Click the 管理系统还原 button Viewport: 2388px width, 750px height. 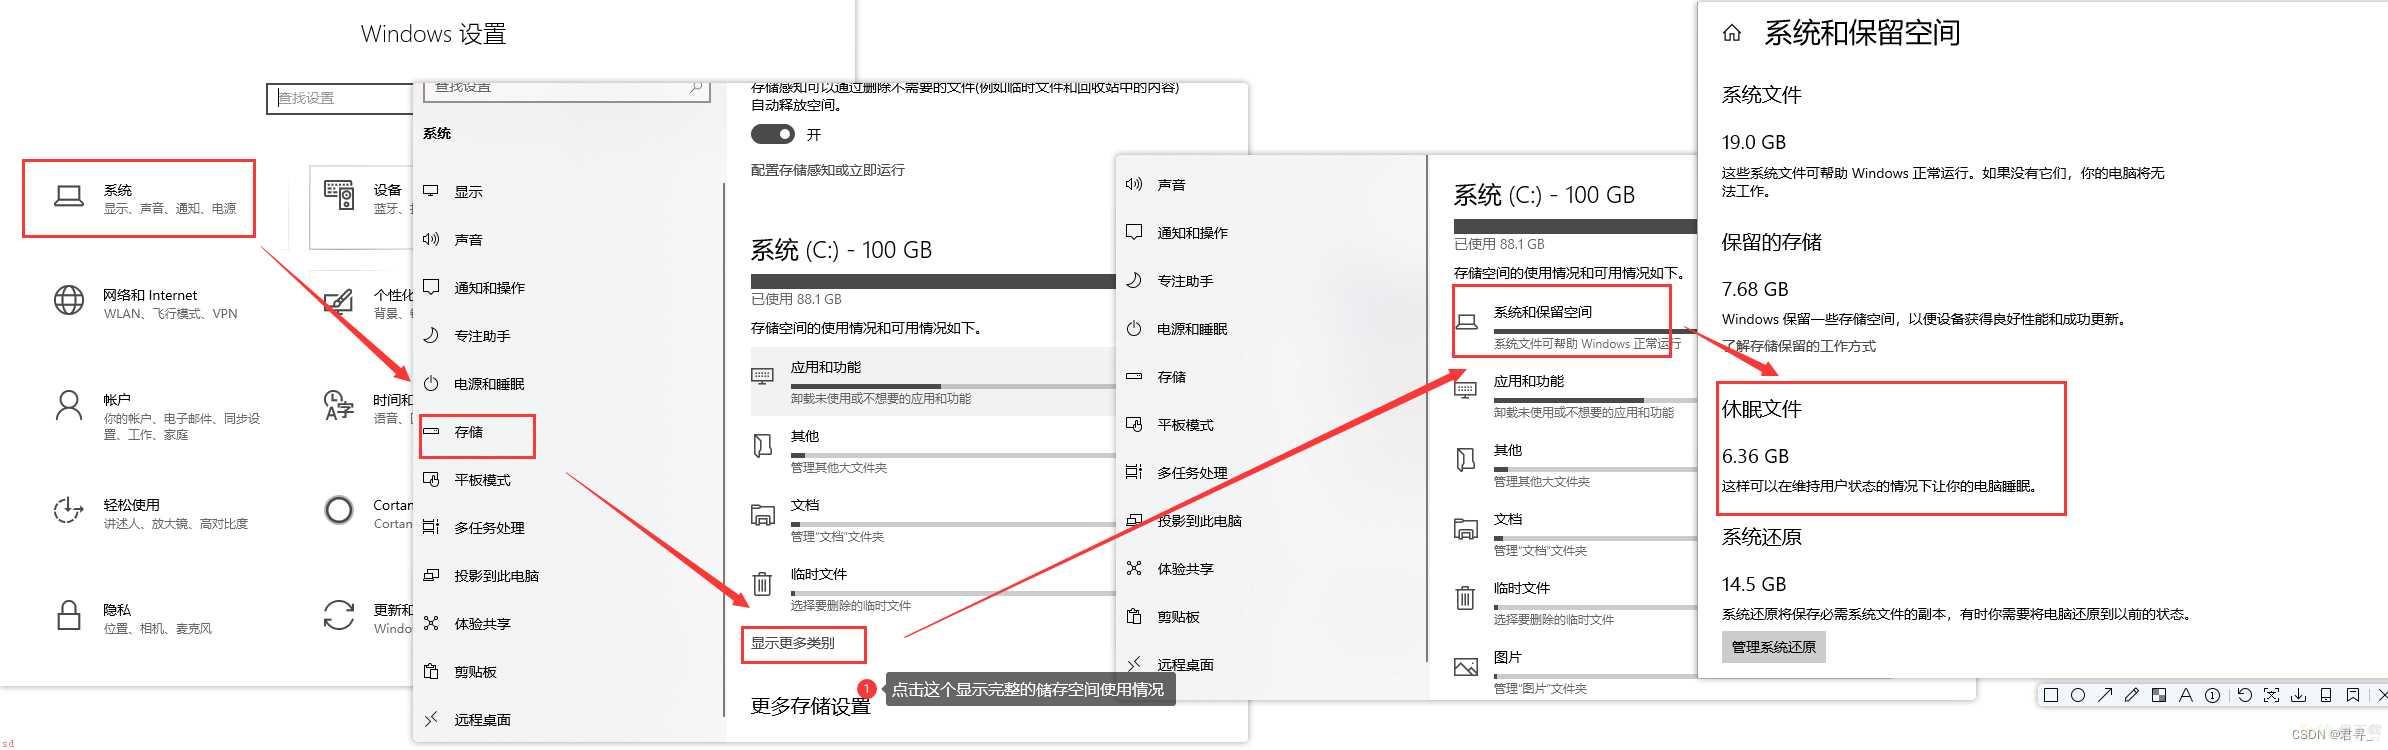[x=1774, y=647]
